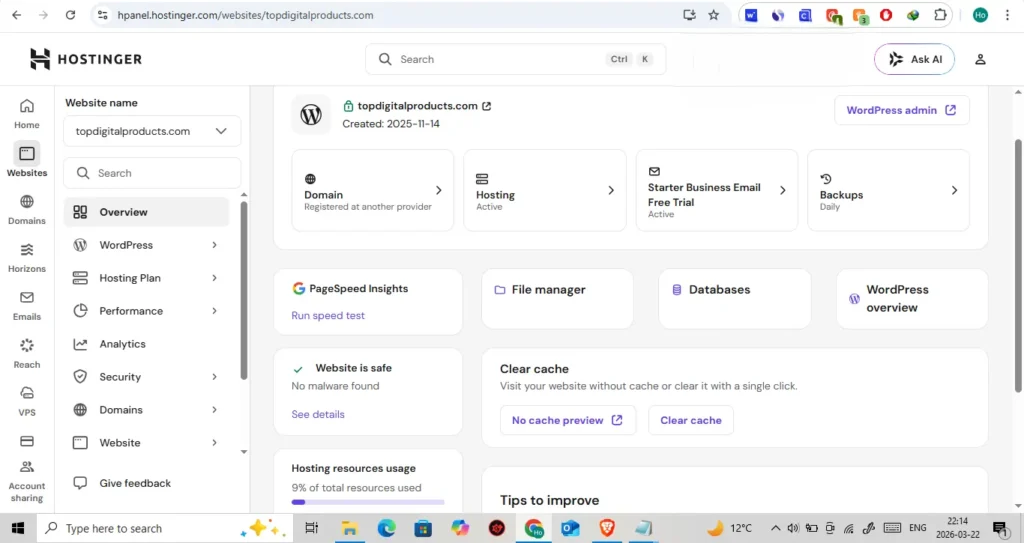Click the sidebar Search field
Image resolution: width=1024 pixels, height=543 pixels.
152,173
